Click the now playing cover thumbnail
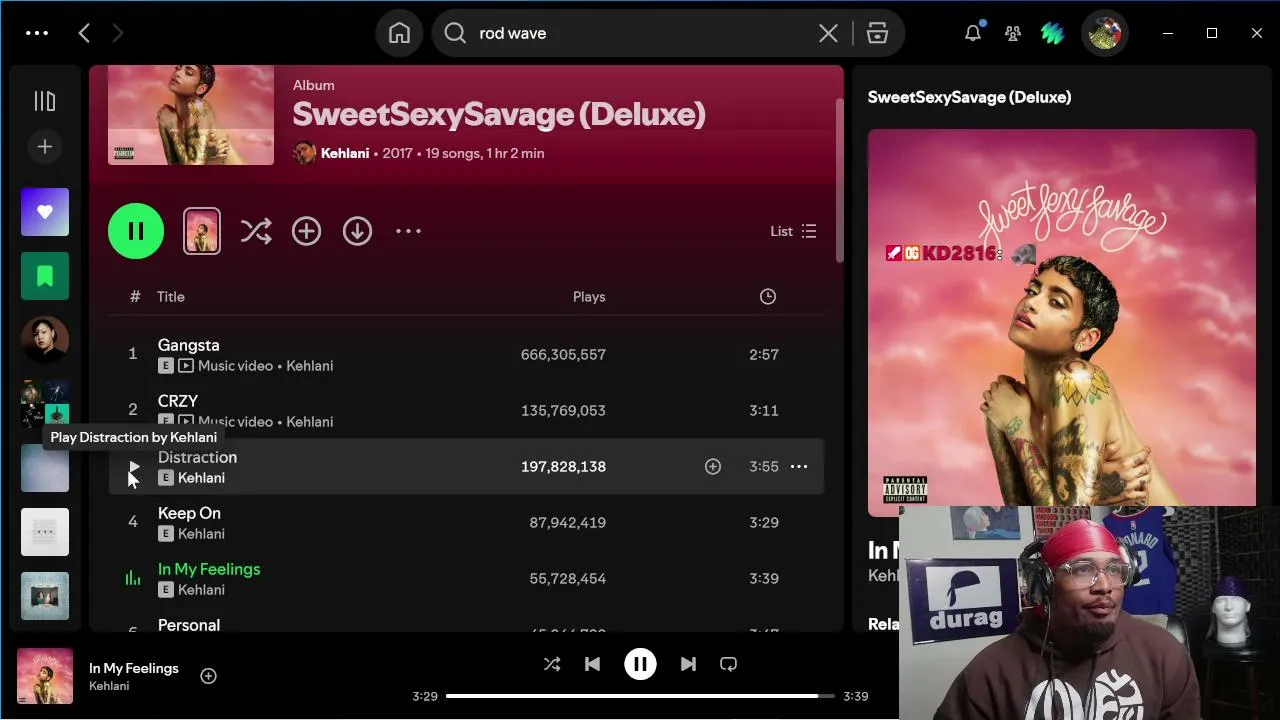Screen dimensions: 1280x720 pyautogui.click(x=45, y=676)
